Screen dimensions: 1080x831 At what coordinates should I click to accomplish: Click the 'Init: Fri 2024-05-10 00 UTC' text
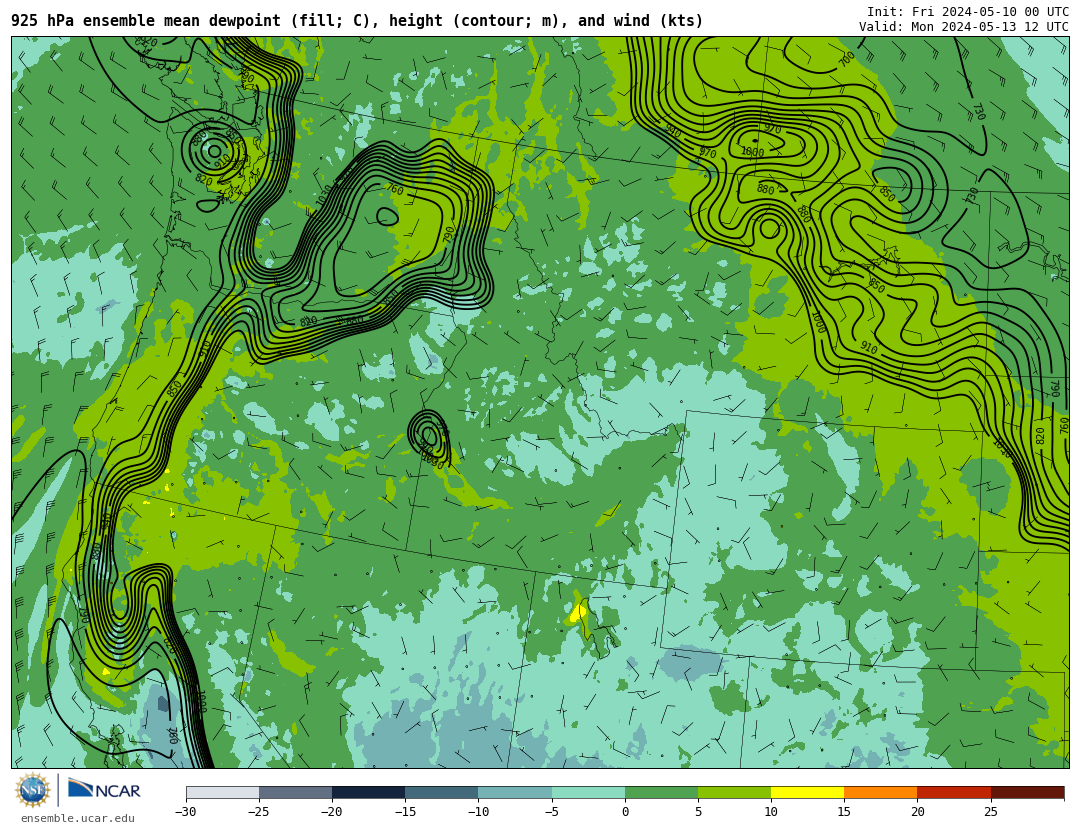(x=968, y=12)
